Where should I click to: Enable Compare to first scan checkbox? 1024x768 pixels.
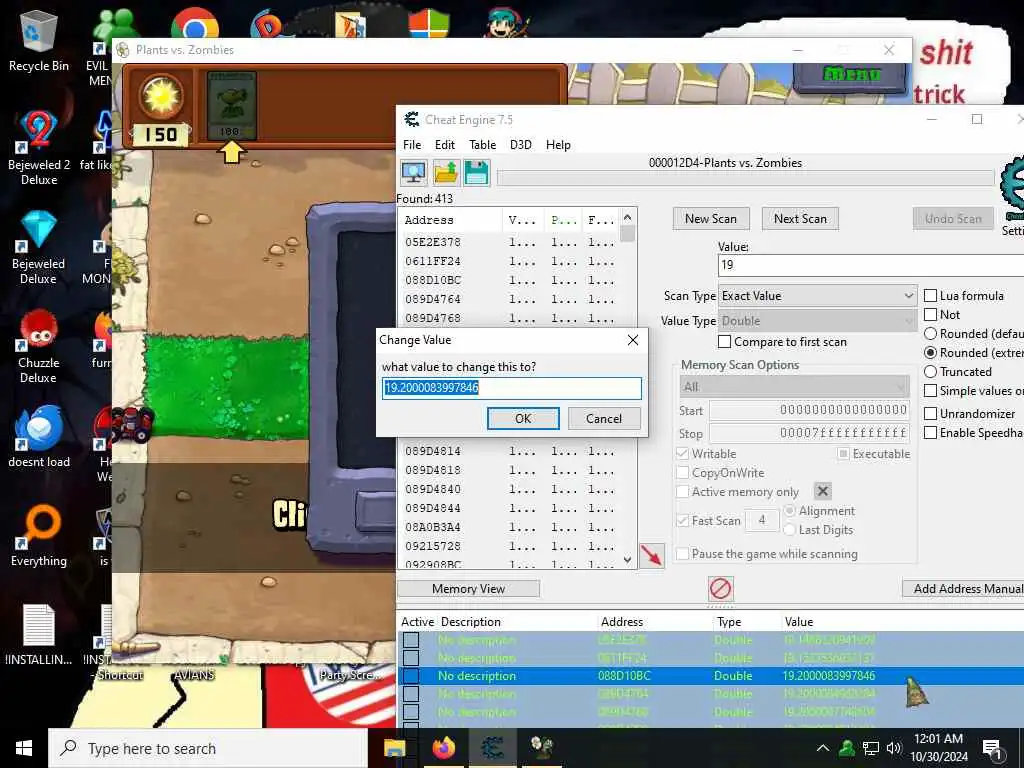pyautogui.click(x=724, y=342)
